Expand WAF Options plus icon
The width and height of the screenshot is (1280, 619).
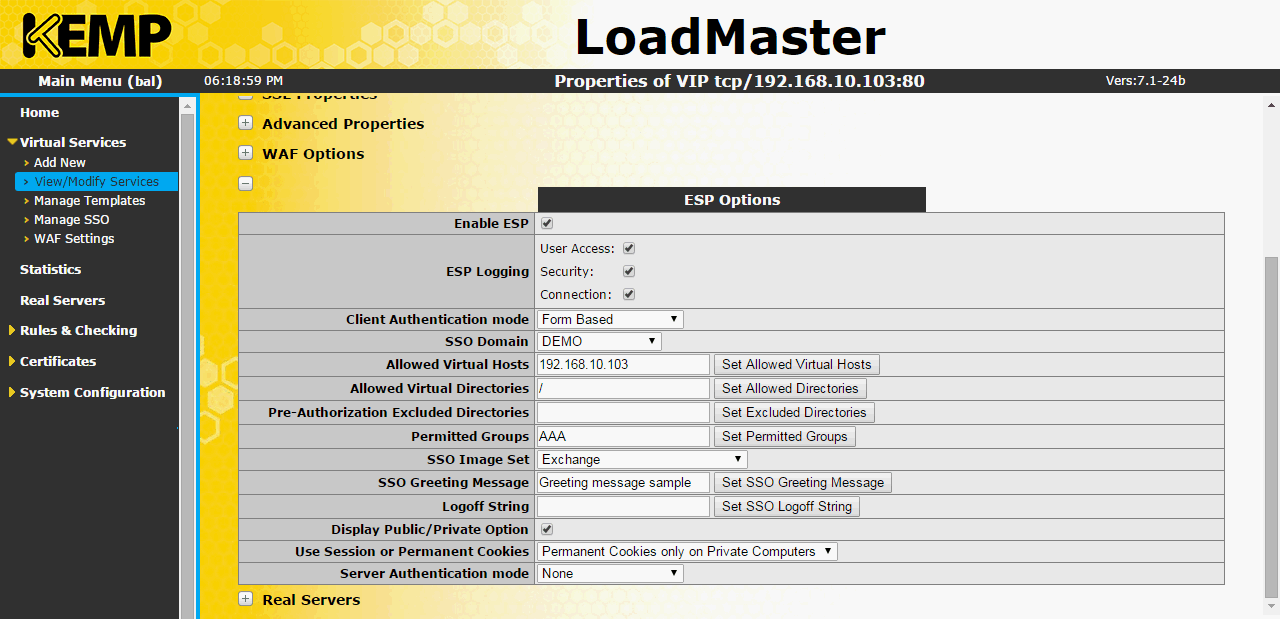click(x=245, y=154)
